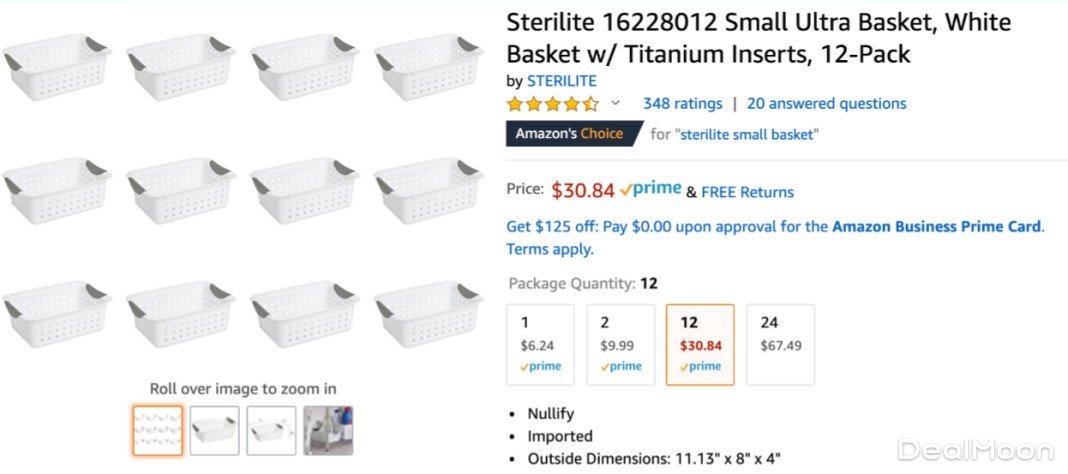Choose package quantity 1 for $6.24
1068x474 pixels.
pos(540,345)
